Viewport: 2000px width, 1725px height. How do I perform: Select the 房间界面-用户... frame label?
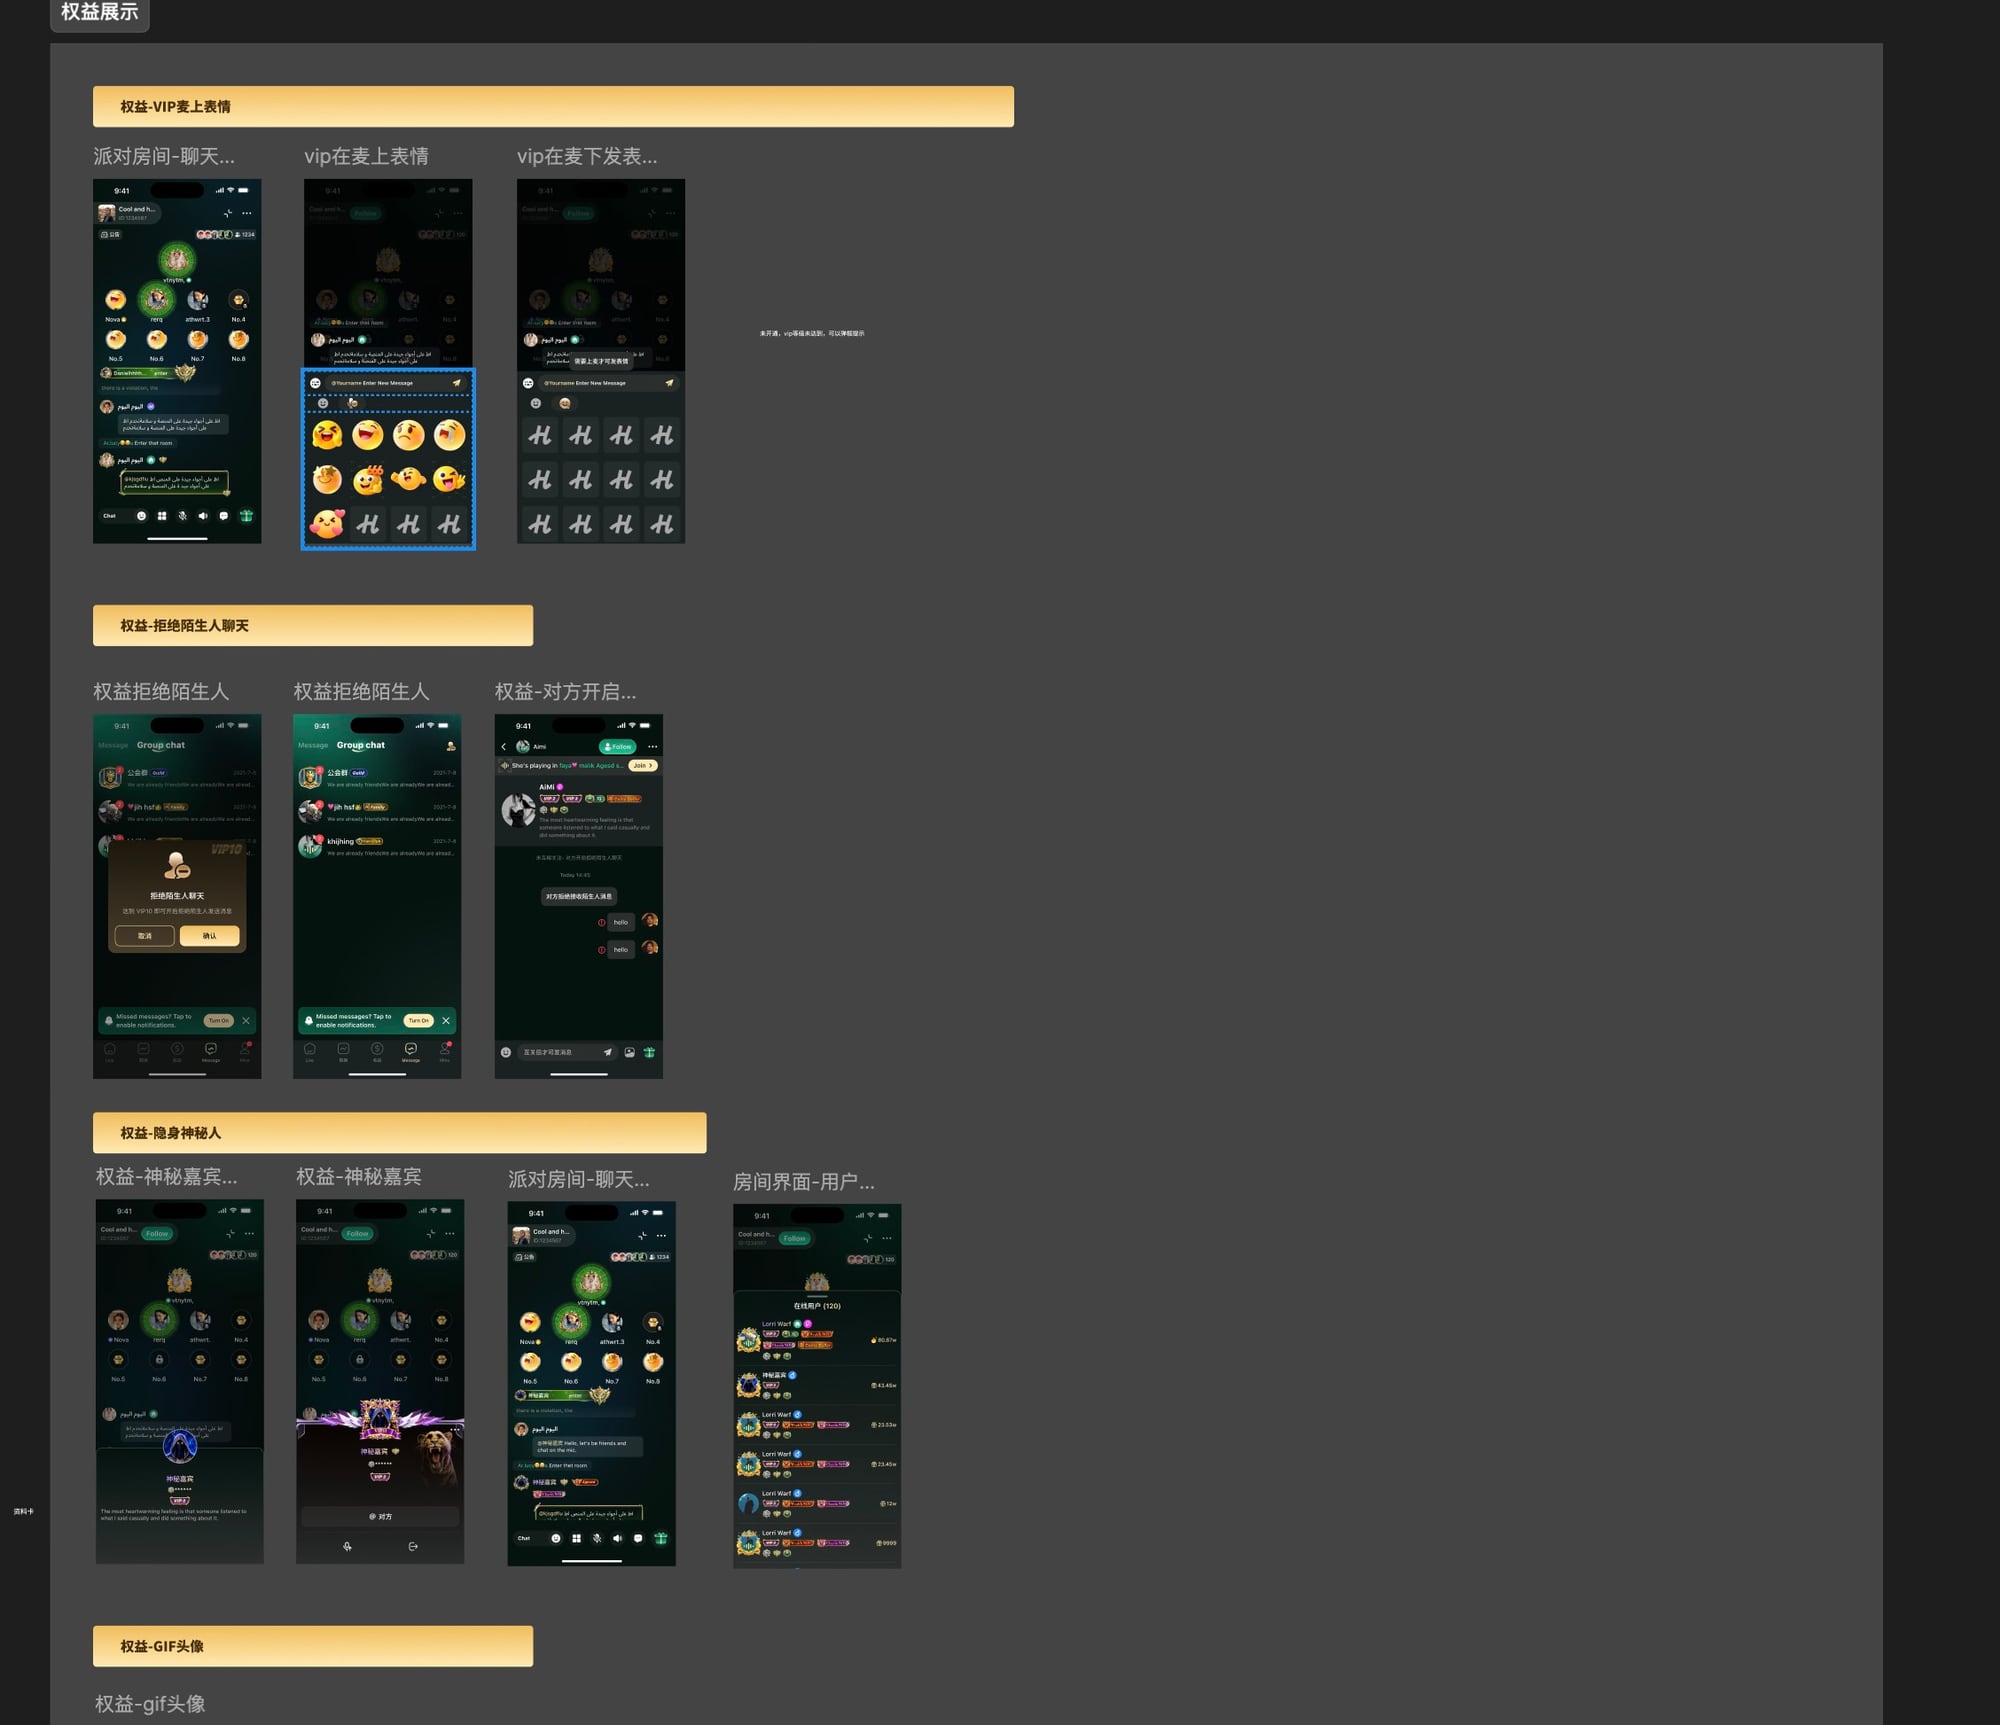click(804, 1181)
